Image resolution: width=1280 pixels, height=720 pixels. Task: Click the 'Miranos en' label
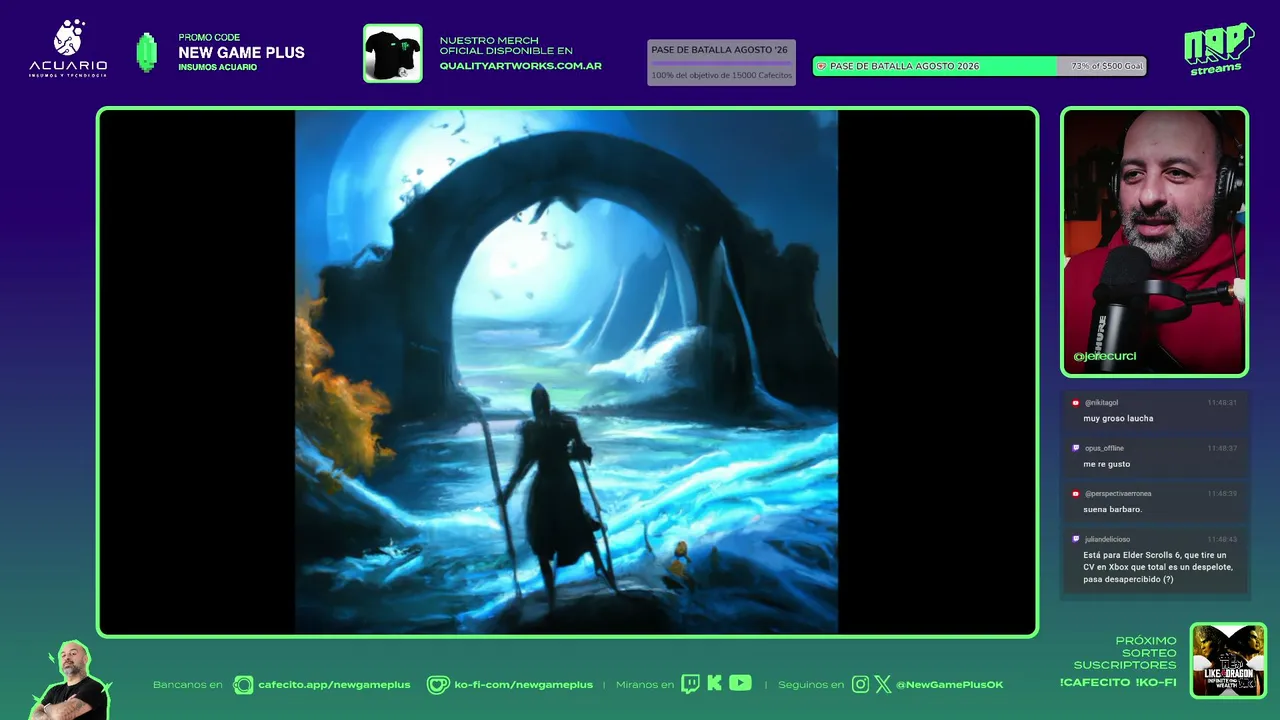point(644,685)
